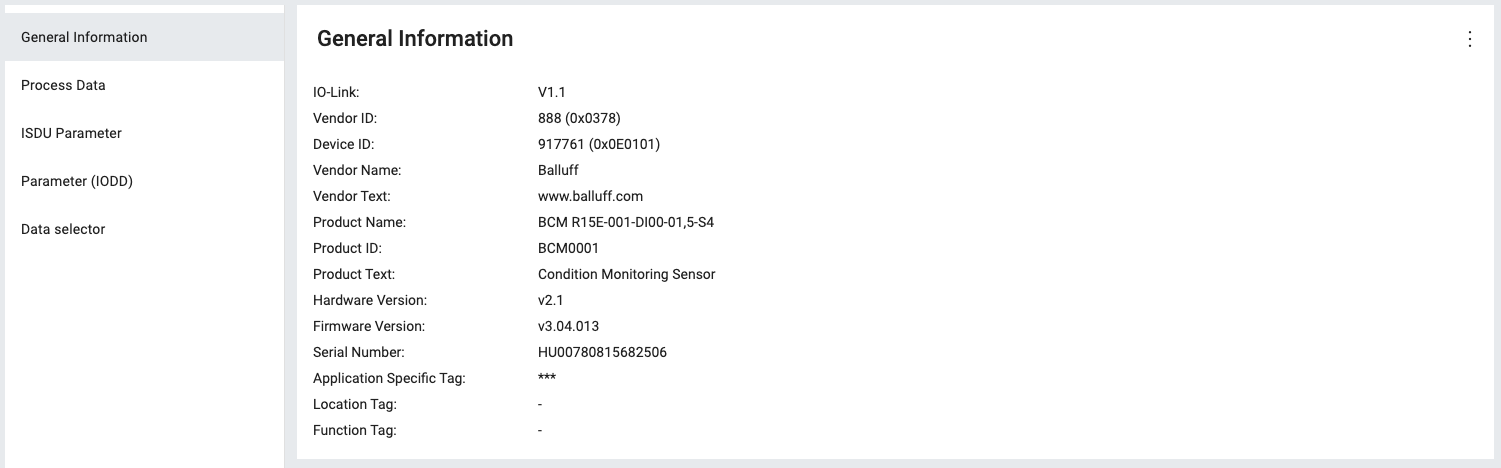Image resolution: width=1501 pixels, height=468 pixels.
Task: Click the hardware version v2.1
Action: 552,300
